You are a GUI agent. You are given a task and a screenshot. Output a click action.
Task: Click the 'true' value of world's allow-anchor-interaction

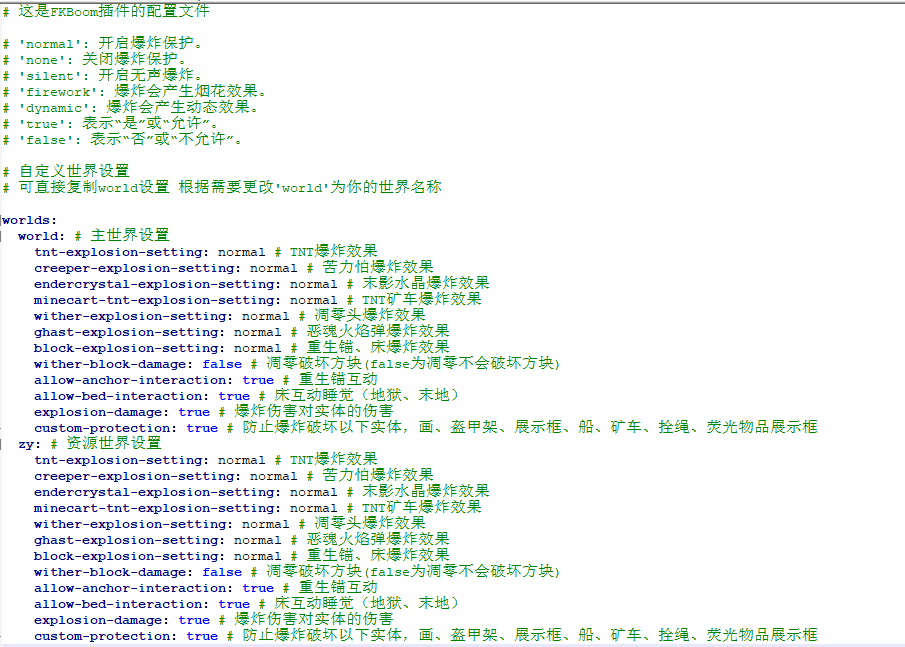click(258, 380)
